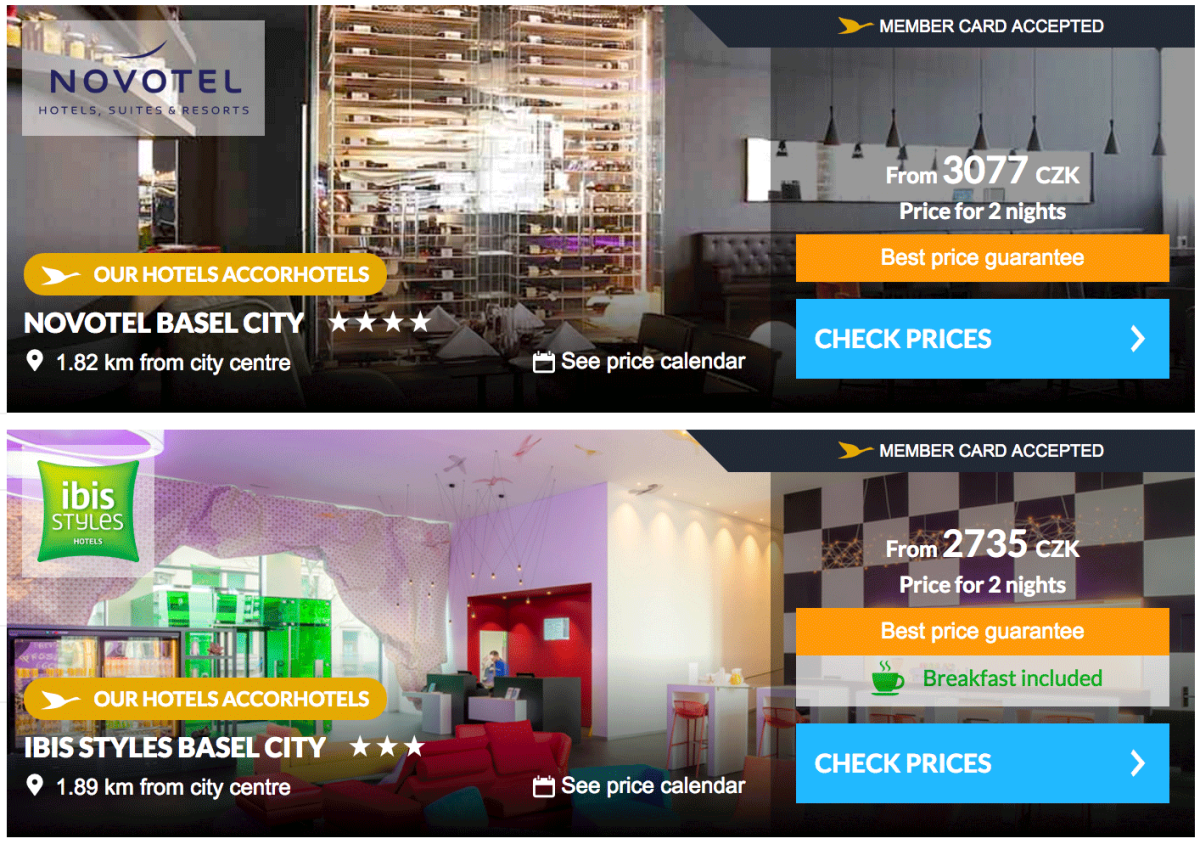Open ibis Styles See price calendar link

(x=653, y=786)
